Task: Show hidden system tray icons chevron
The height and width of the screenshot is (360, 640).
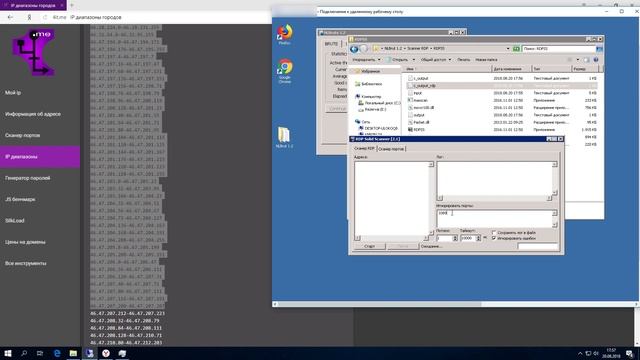Action: click(x=580, y=353)
